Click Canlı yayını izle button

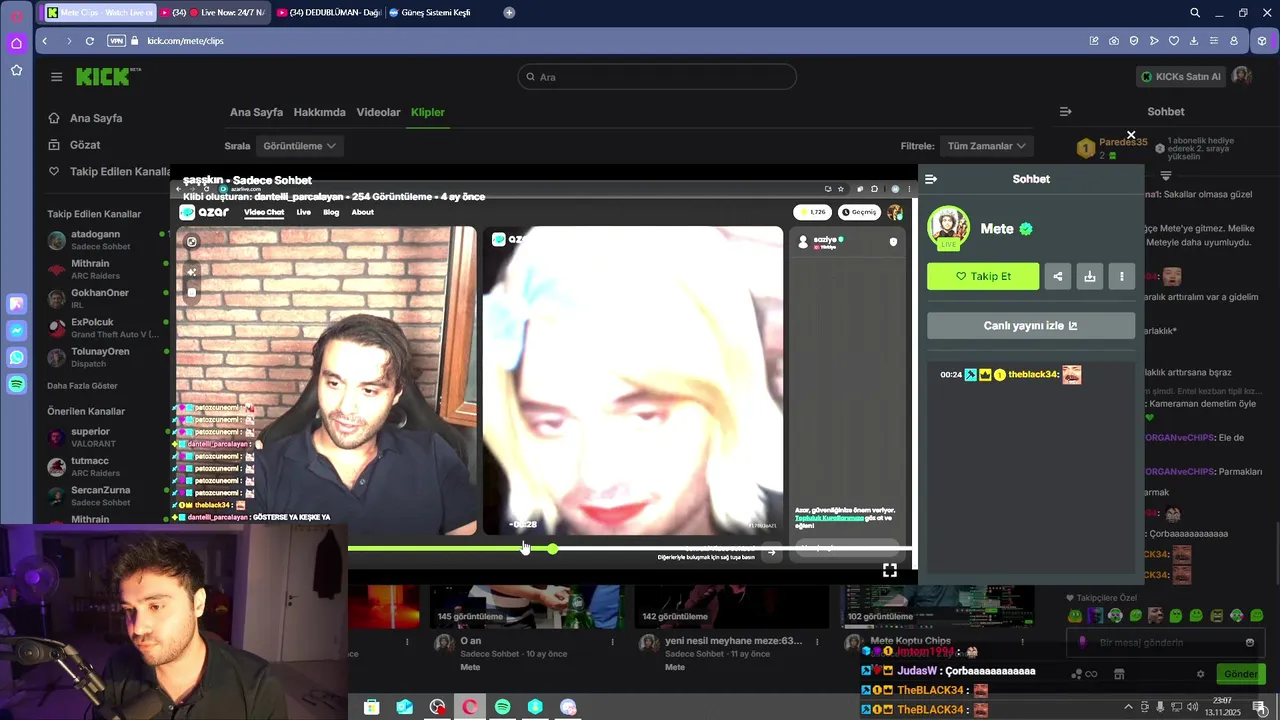(1031, 326)
